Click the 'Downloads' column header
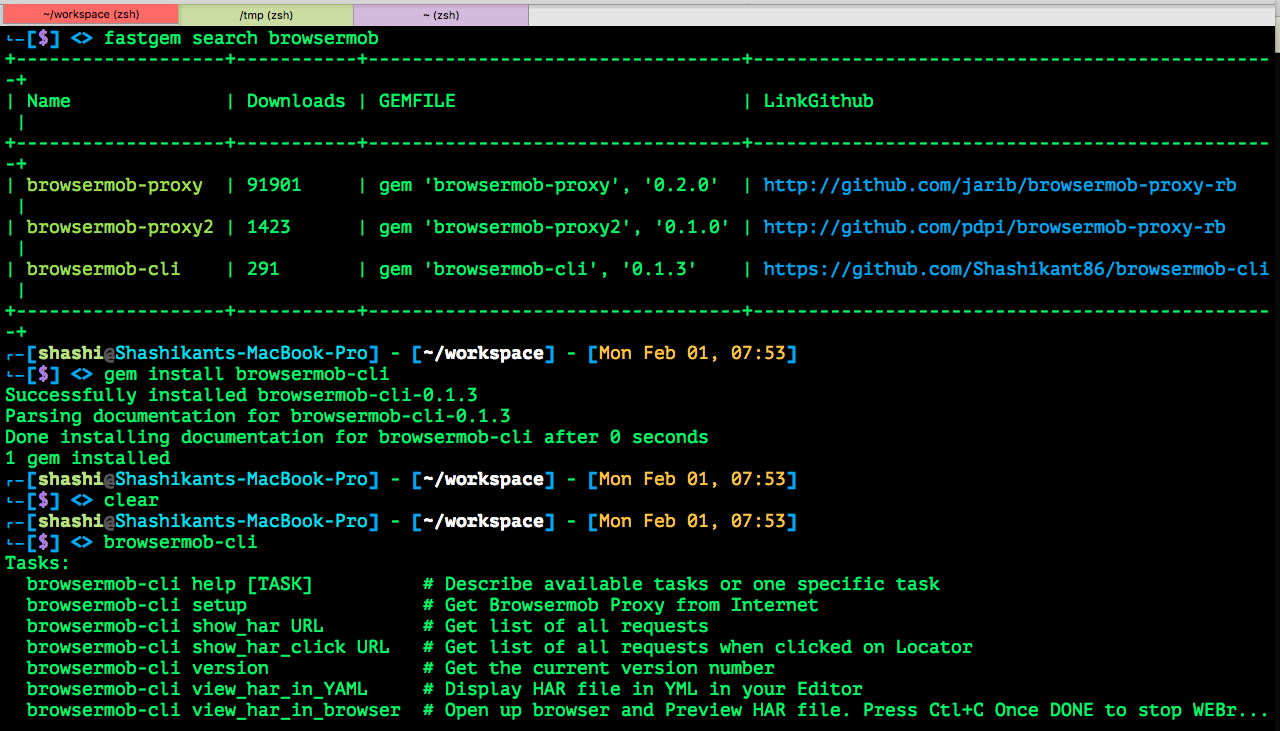 tap(296, 101)
